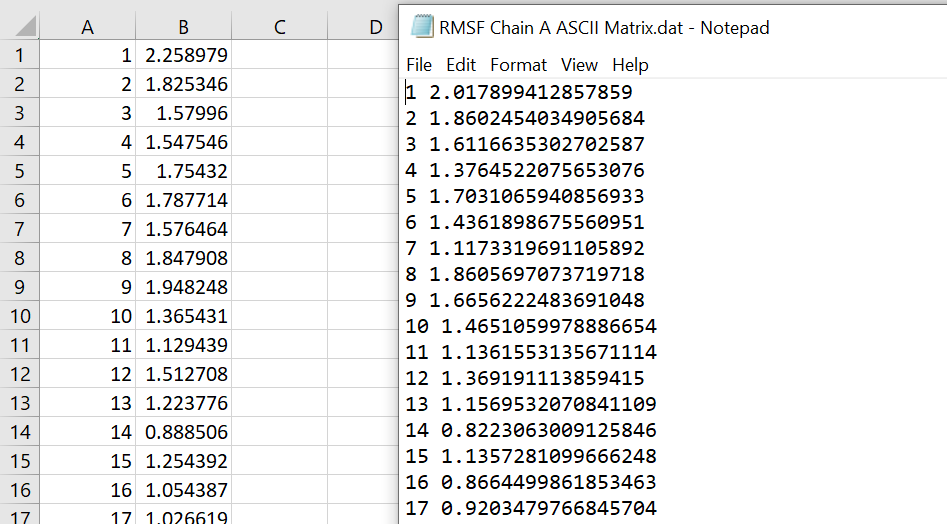The image size is (947, 524).
Task: Open the File menu in Notepad
Action: [x=419, y=65]
